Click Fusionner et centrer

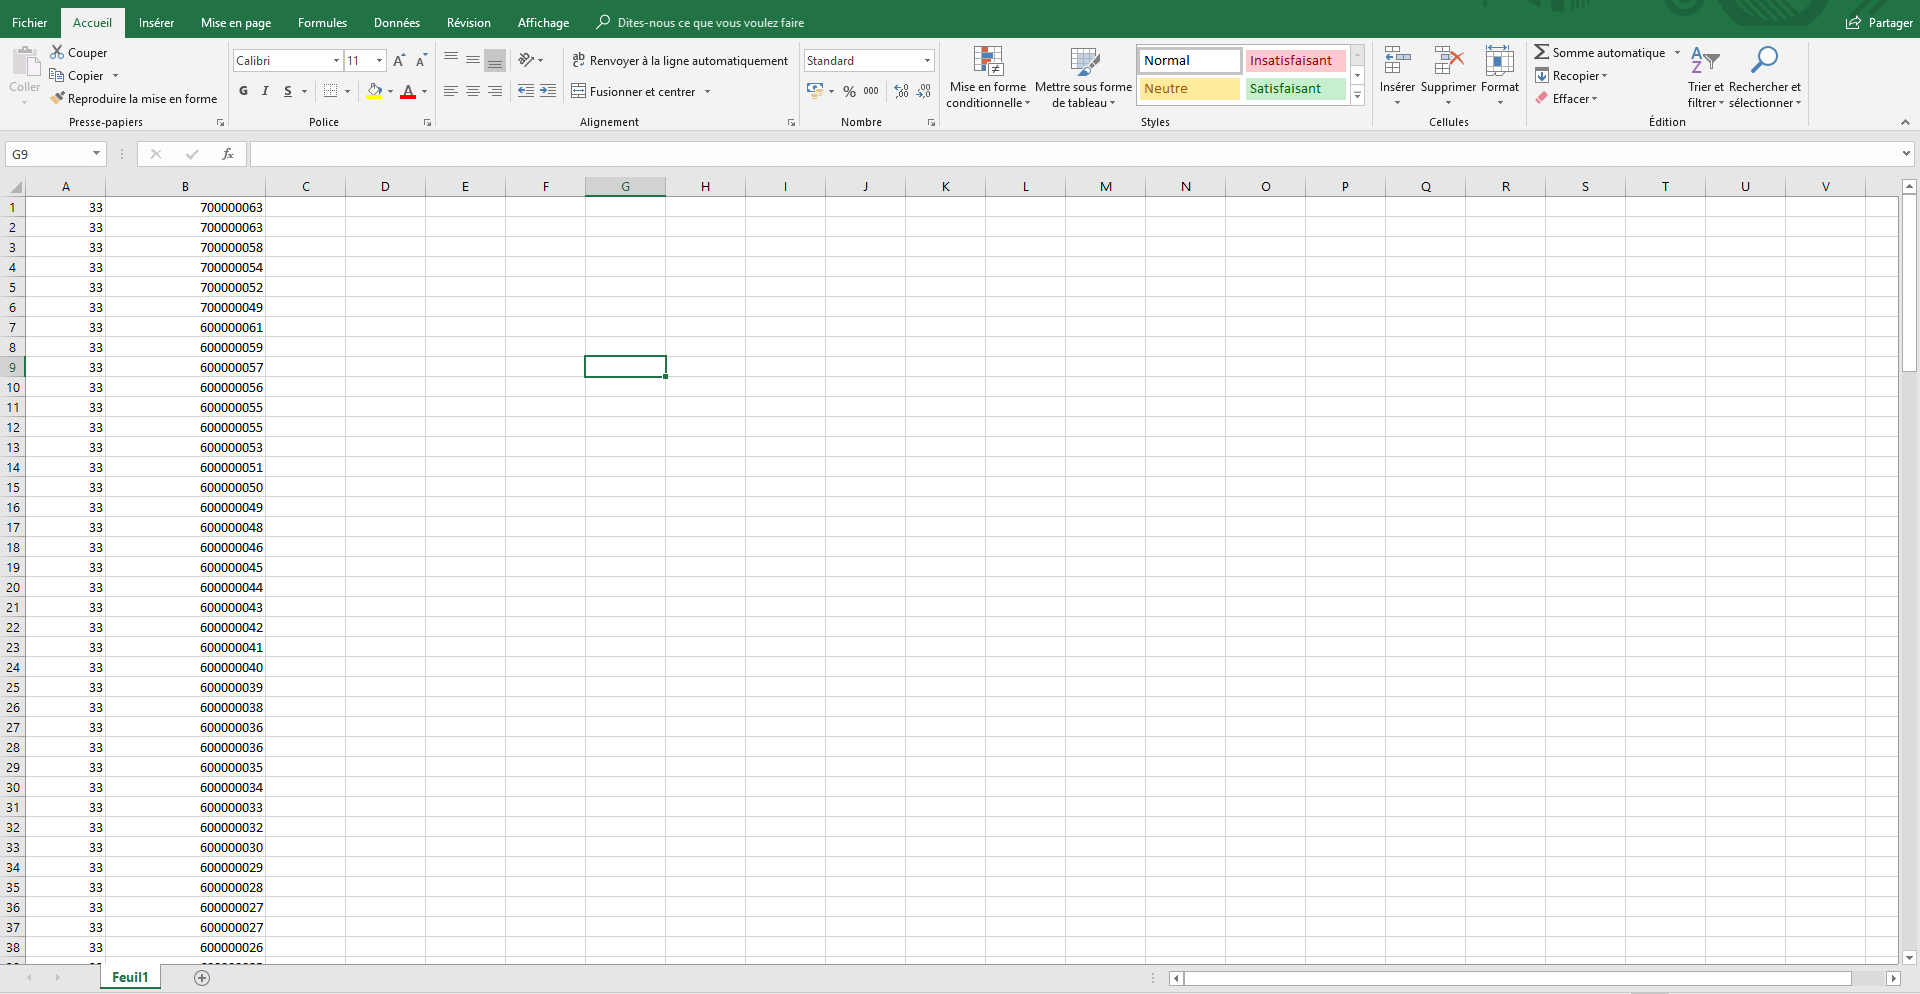(x=634, y=91)
